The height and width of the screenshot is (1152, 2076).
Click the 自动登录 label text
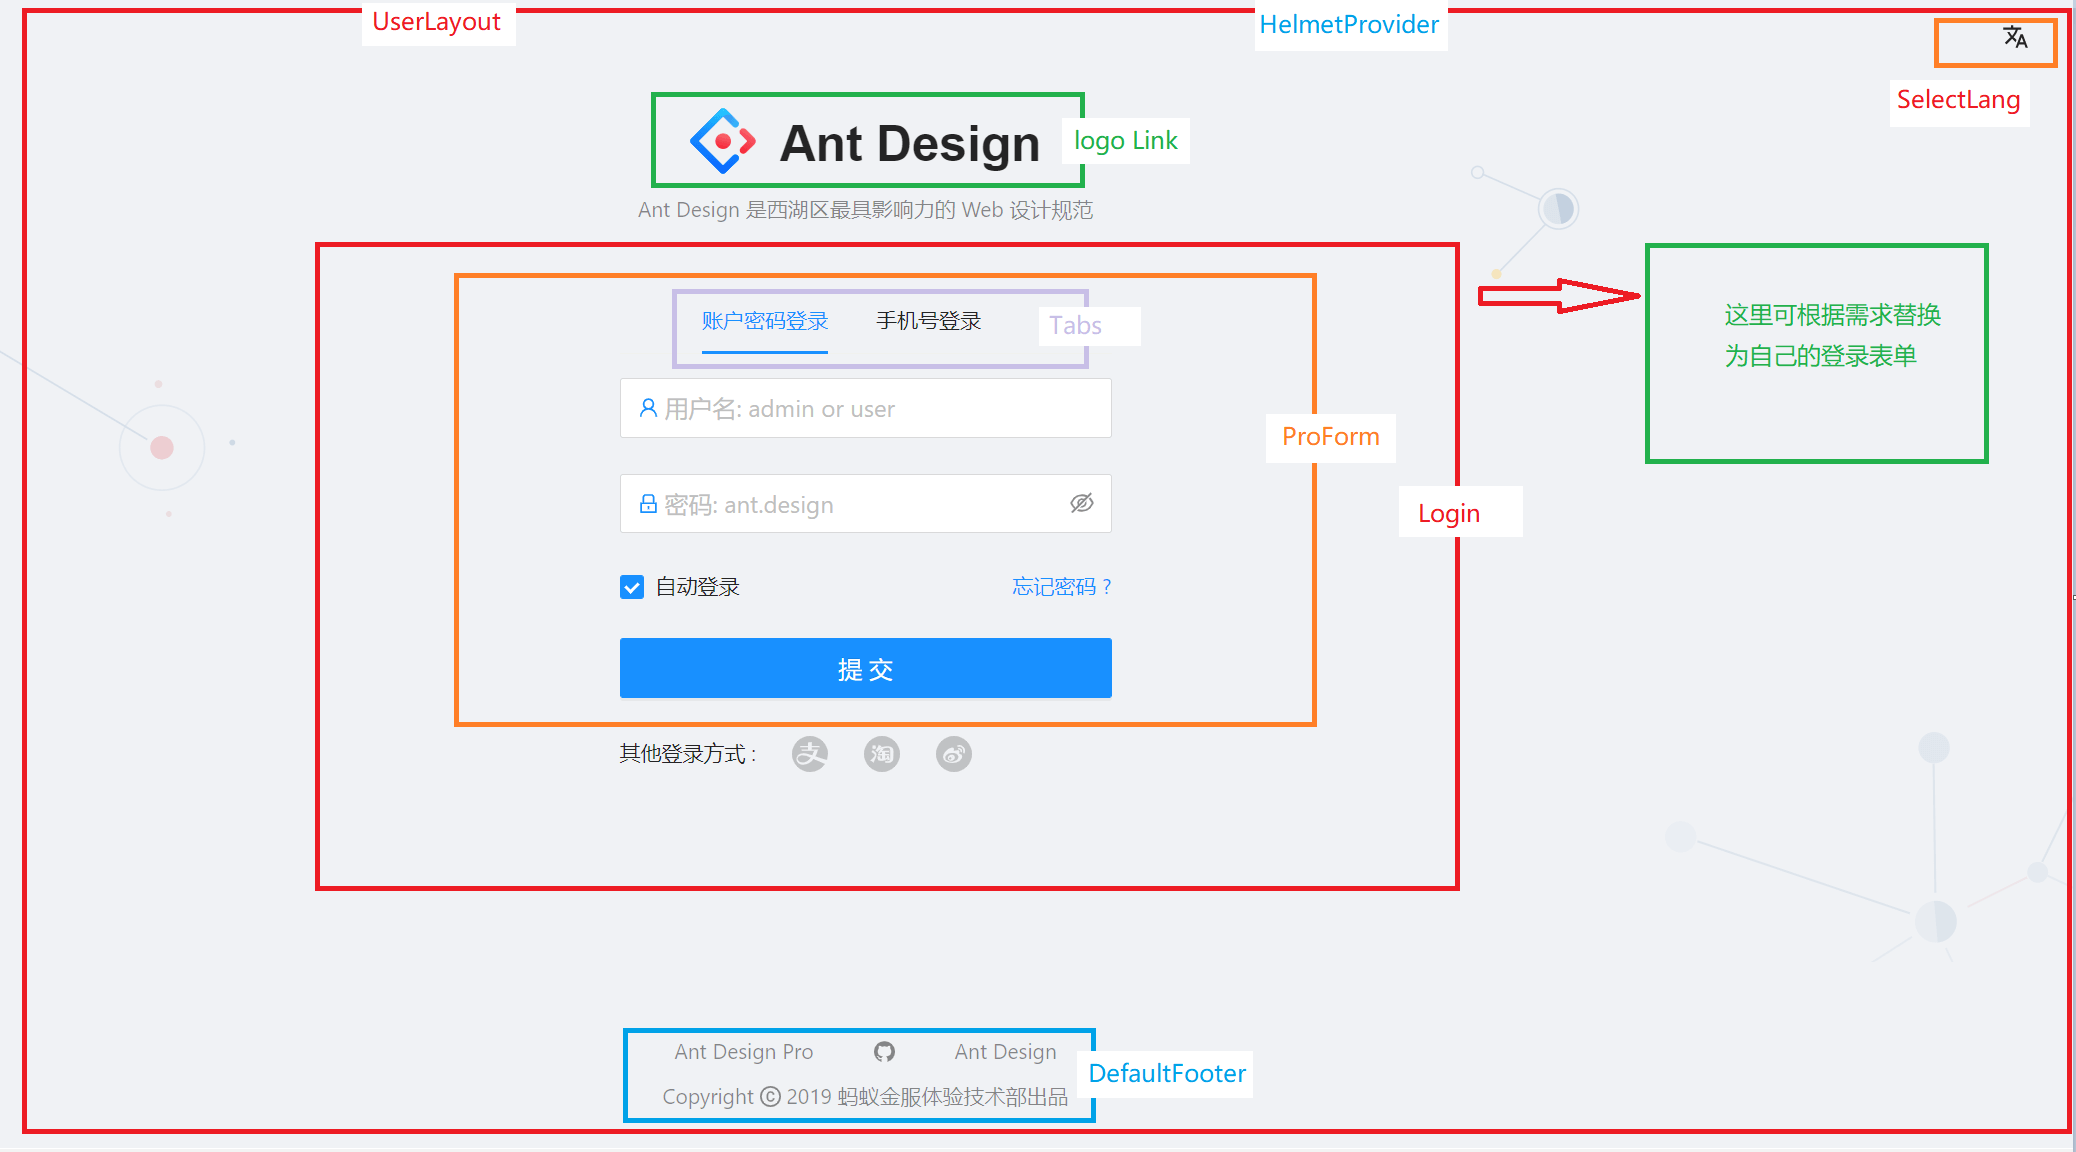pyautogui.click(x=698, y=587)
